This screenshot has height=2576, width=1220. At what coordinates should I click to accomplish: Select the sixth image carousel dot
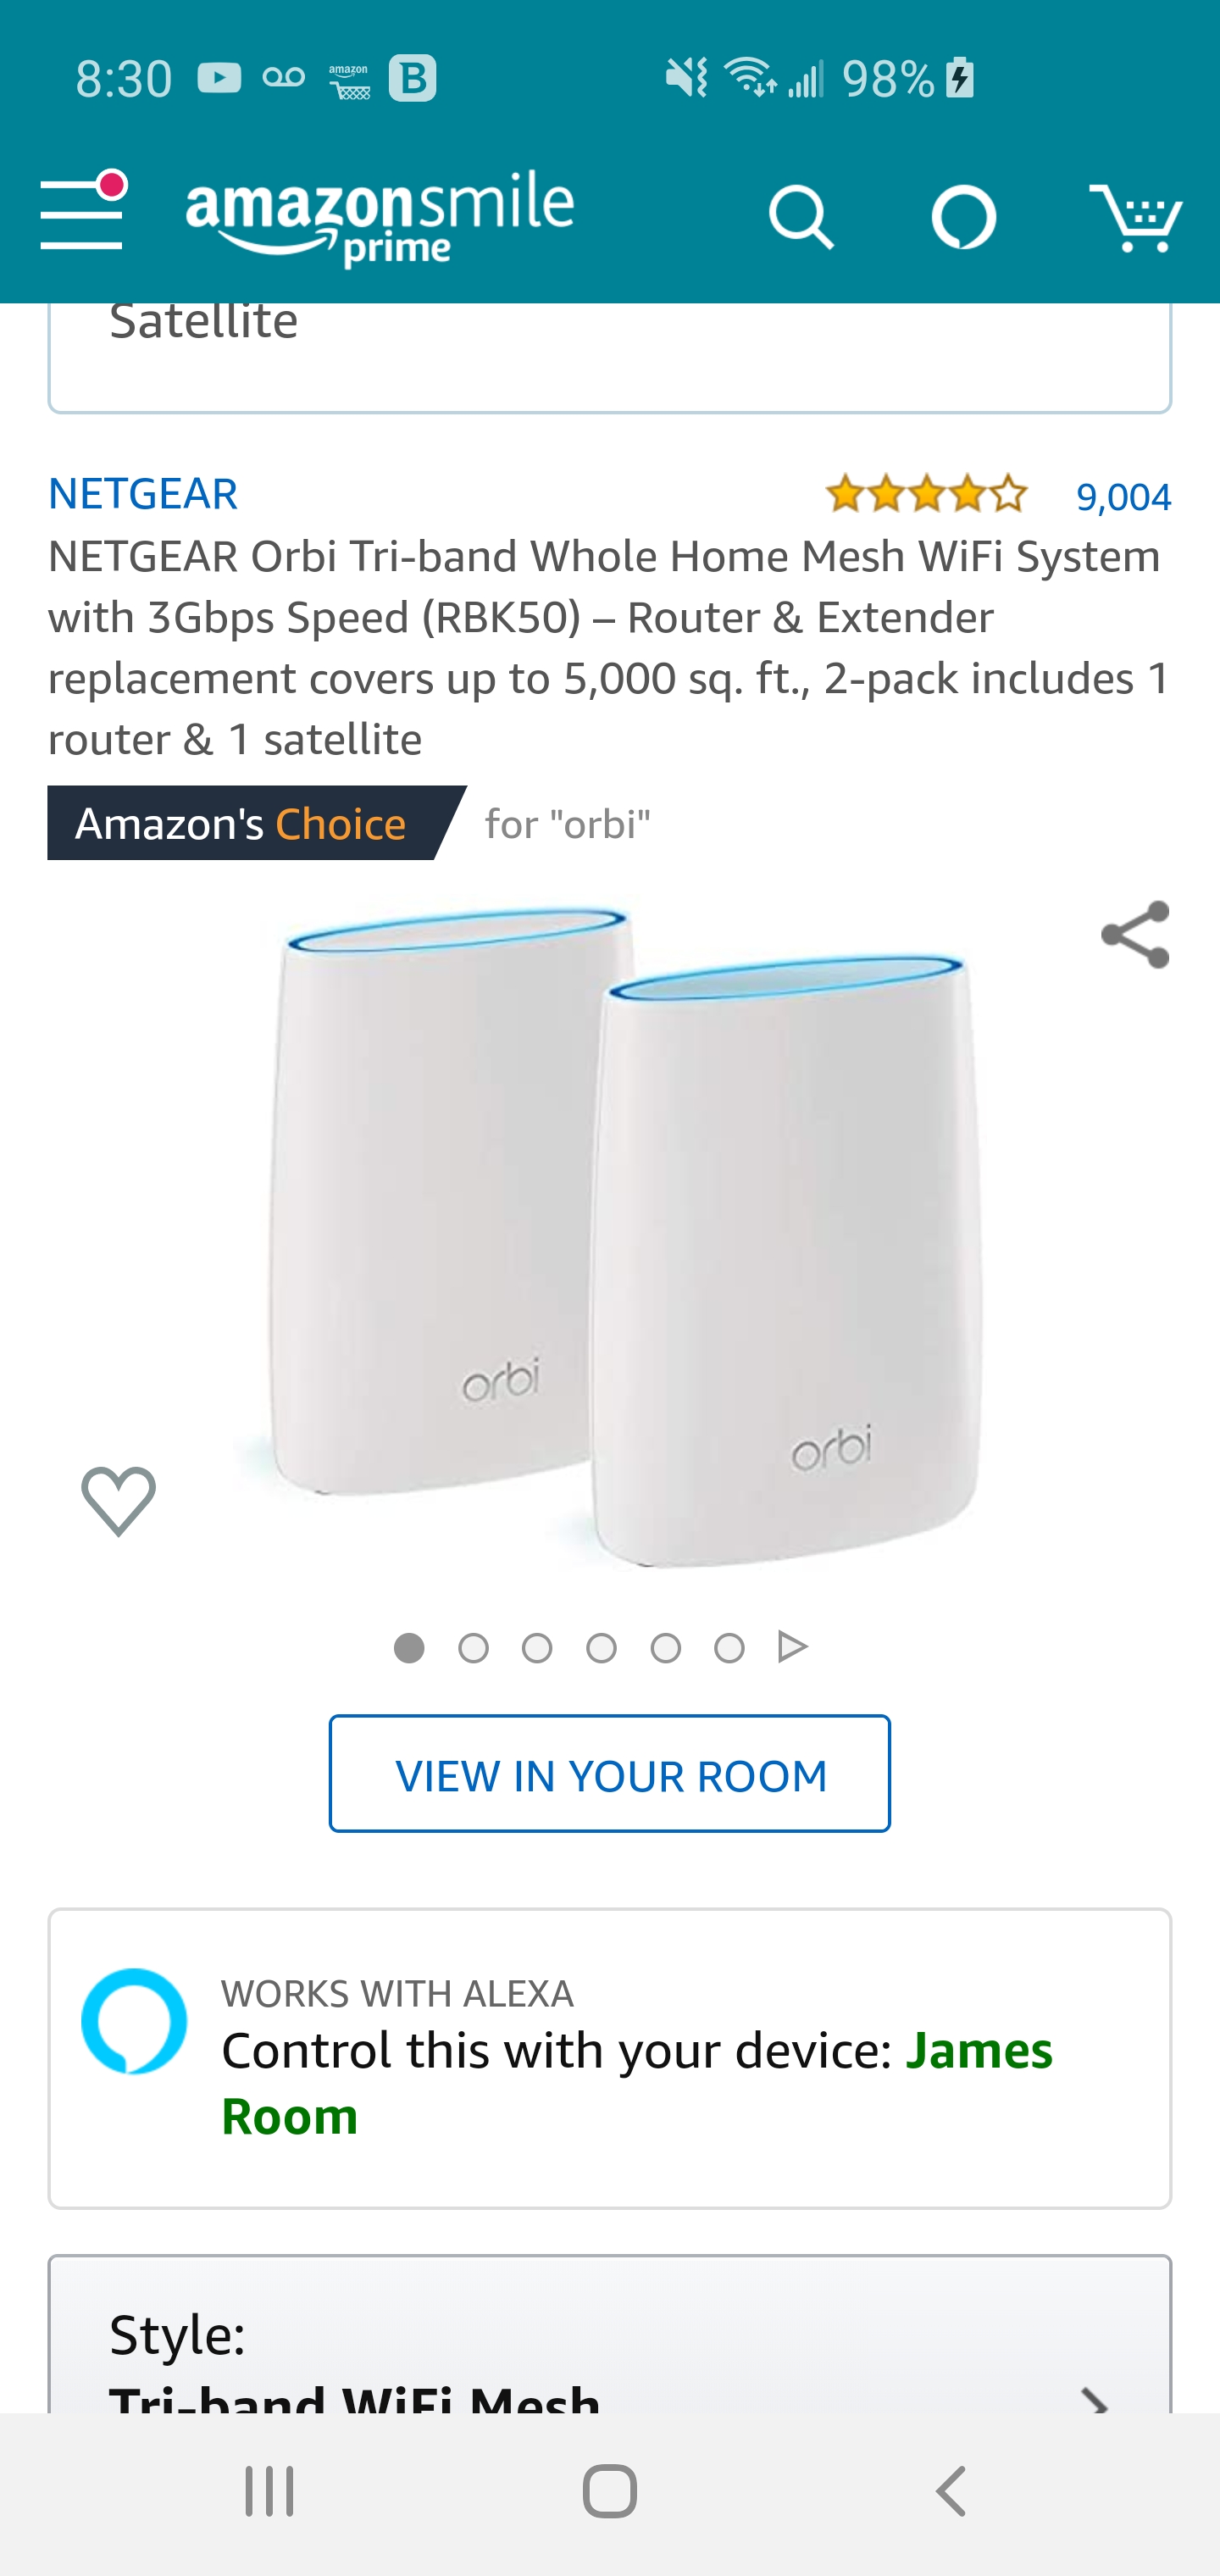point(729,1647)
